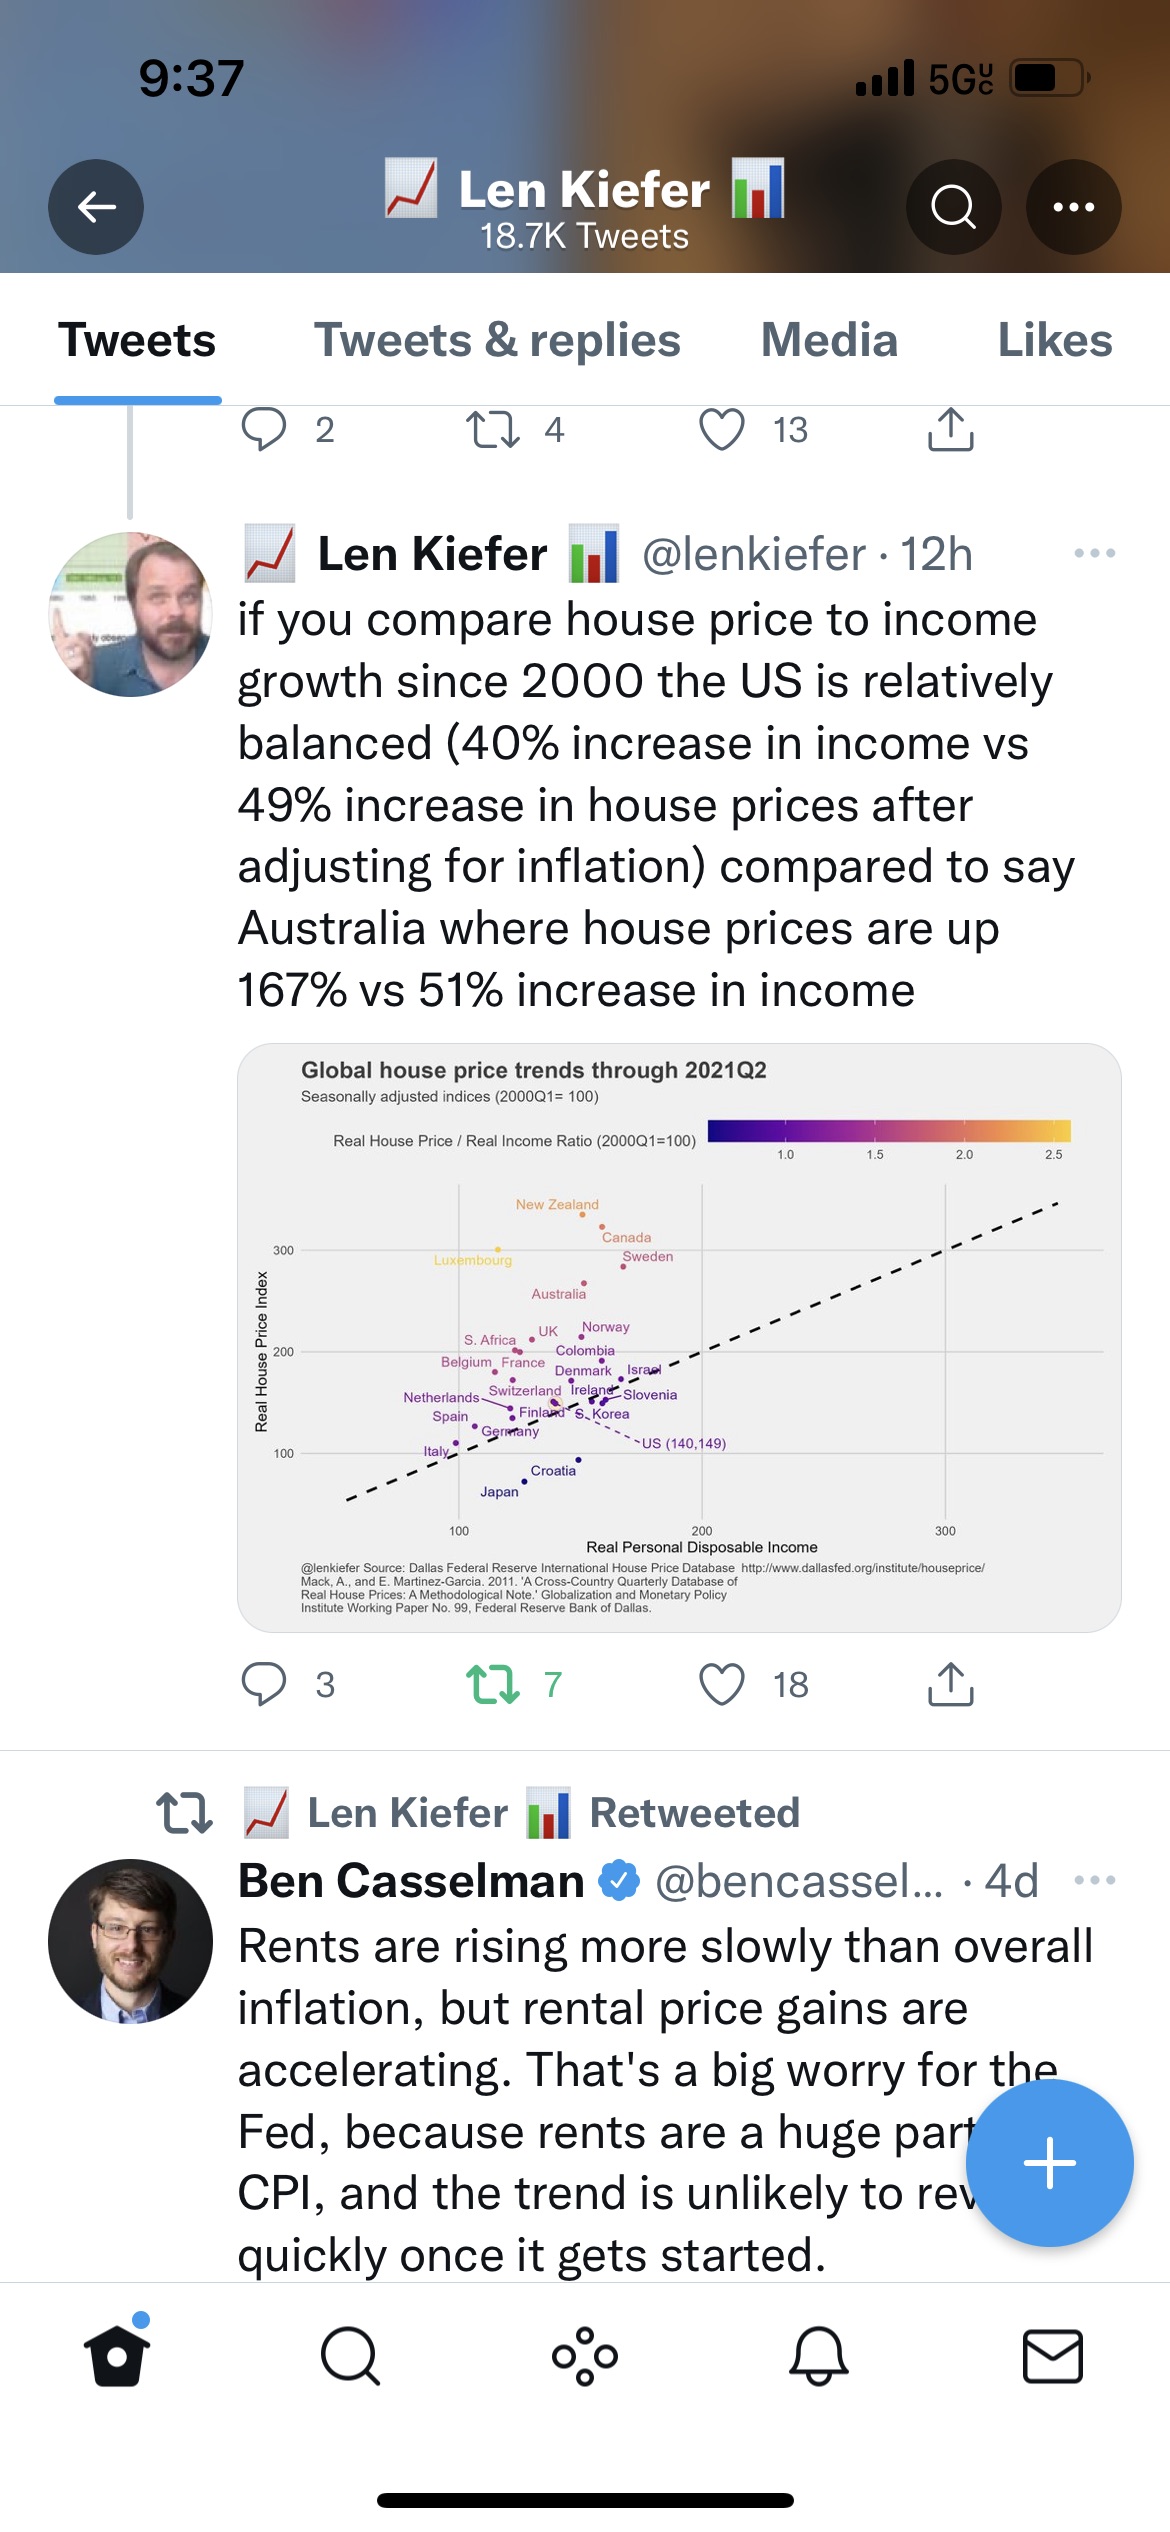Open the Notifications bell
Viewport: 1170px width, 2532px height.
click(x=819, y=2356)
